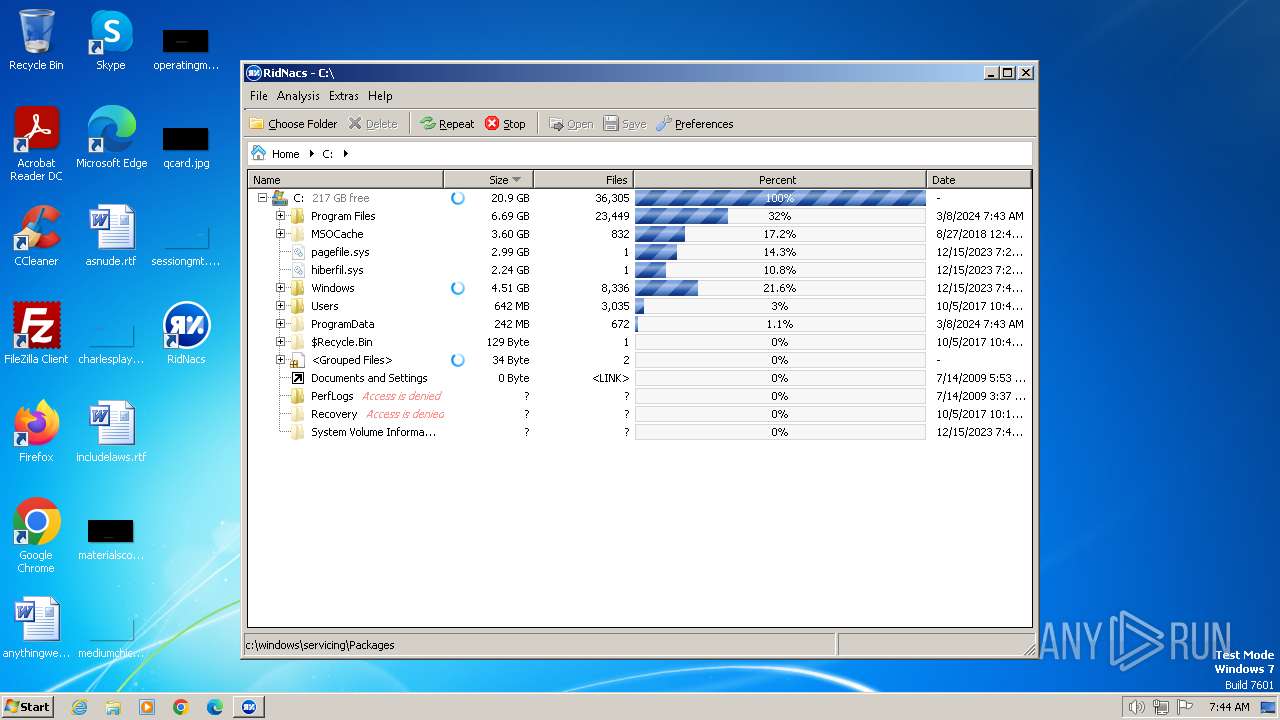This screenshot has width=1280, height=720.
Task: Collapse the C: drive tree node
Action: pyautogui.click(x=262, y=198)
